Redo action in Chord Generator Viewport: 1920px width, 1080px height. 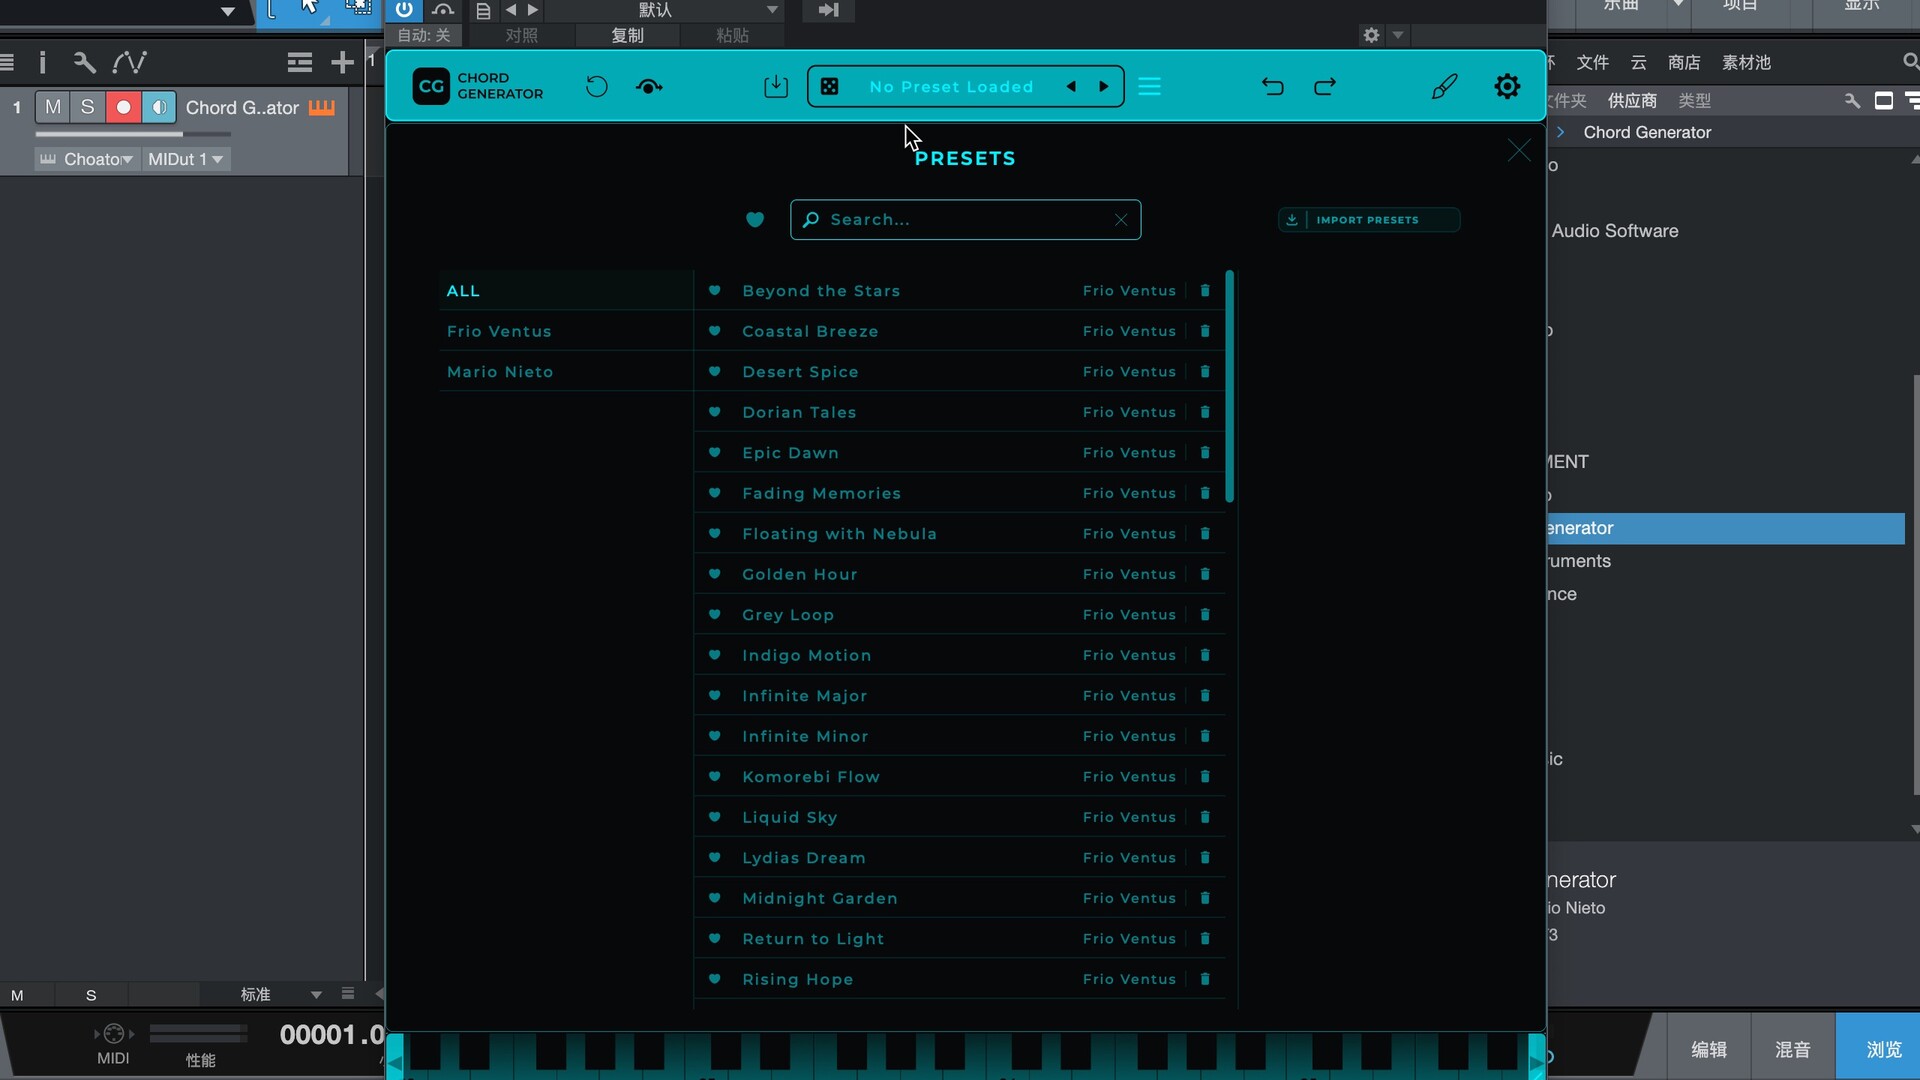click(x=1325, y=87)
